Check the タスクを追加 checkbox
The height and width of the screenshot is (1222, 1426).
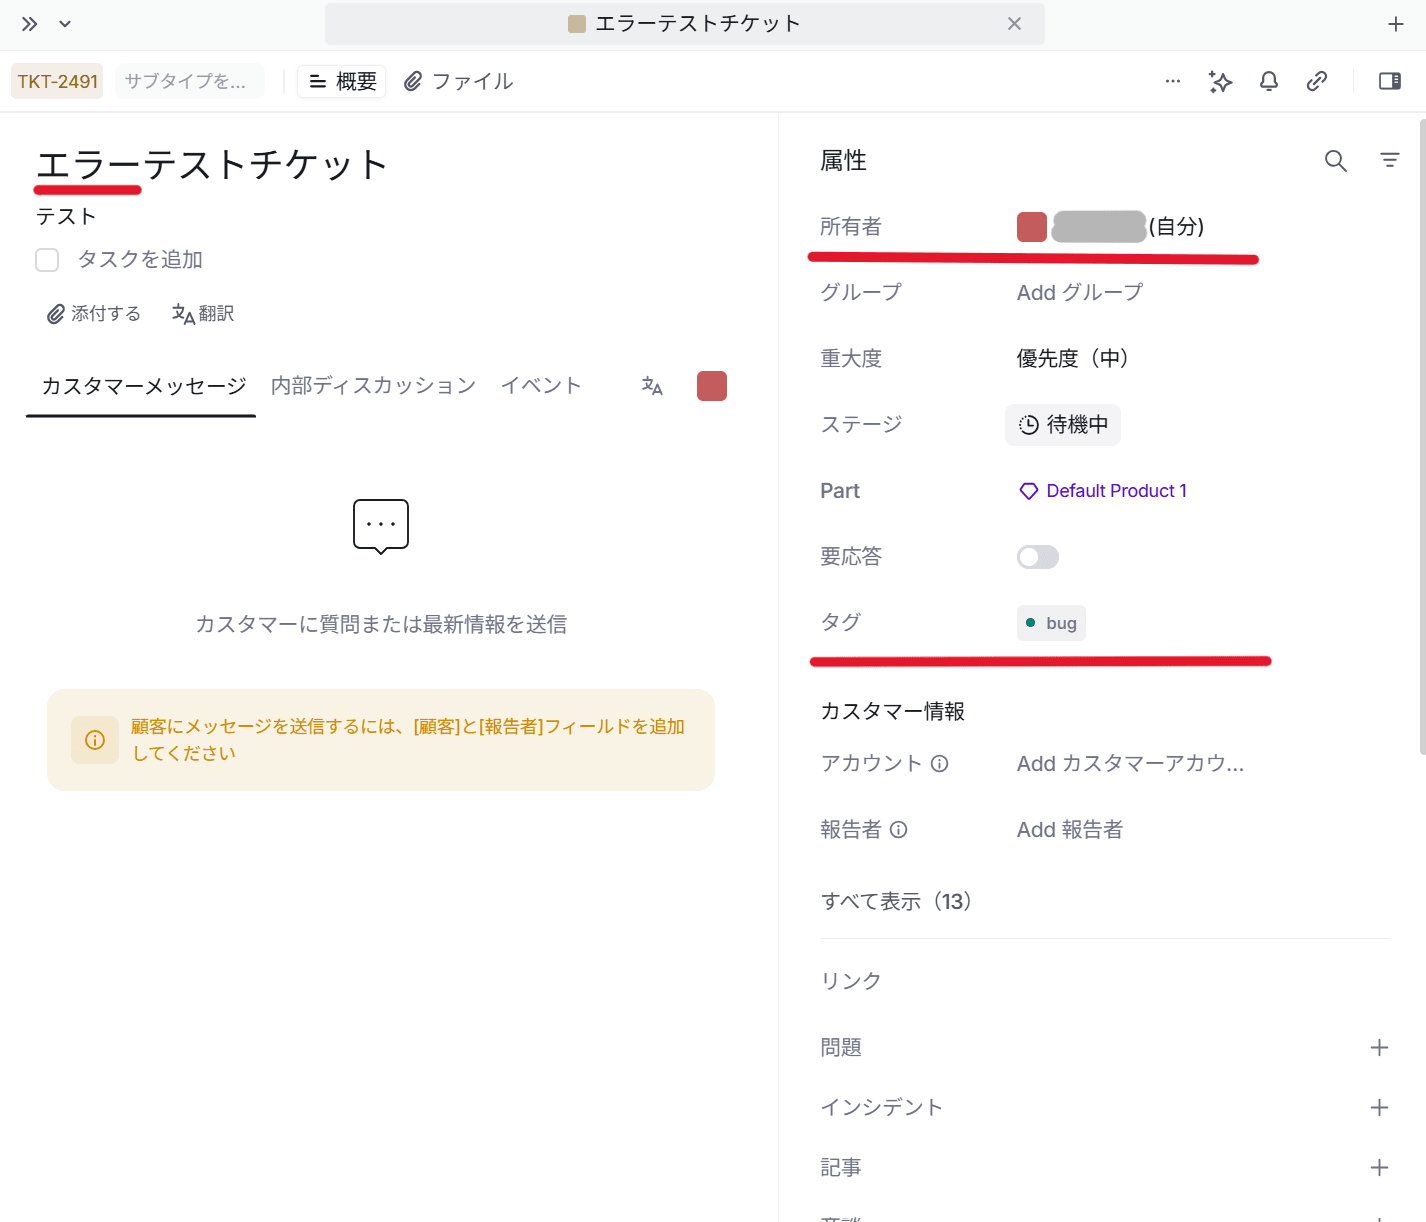pos(47,259)
